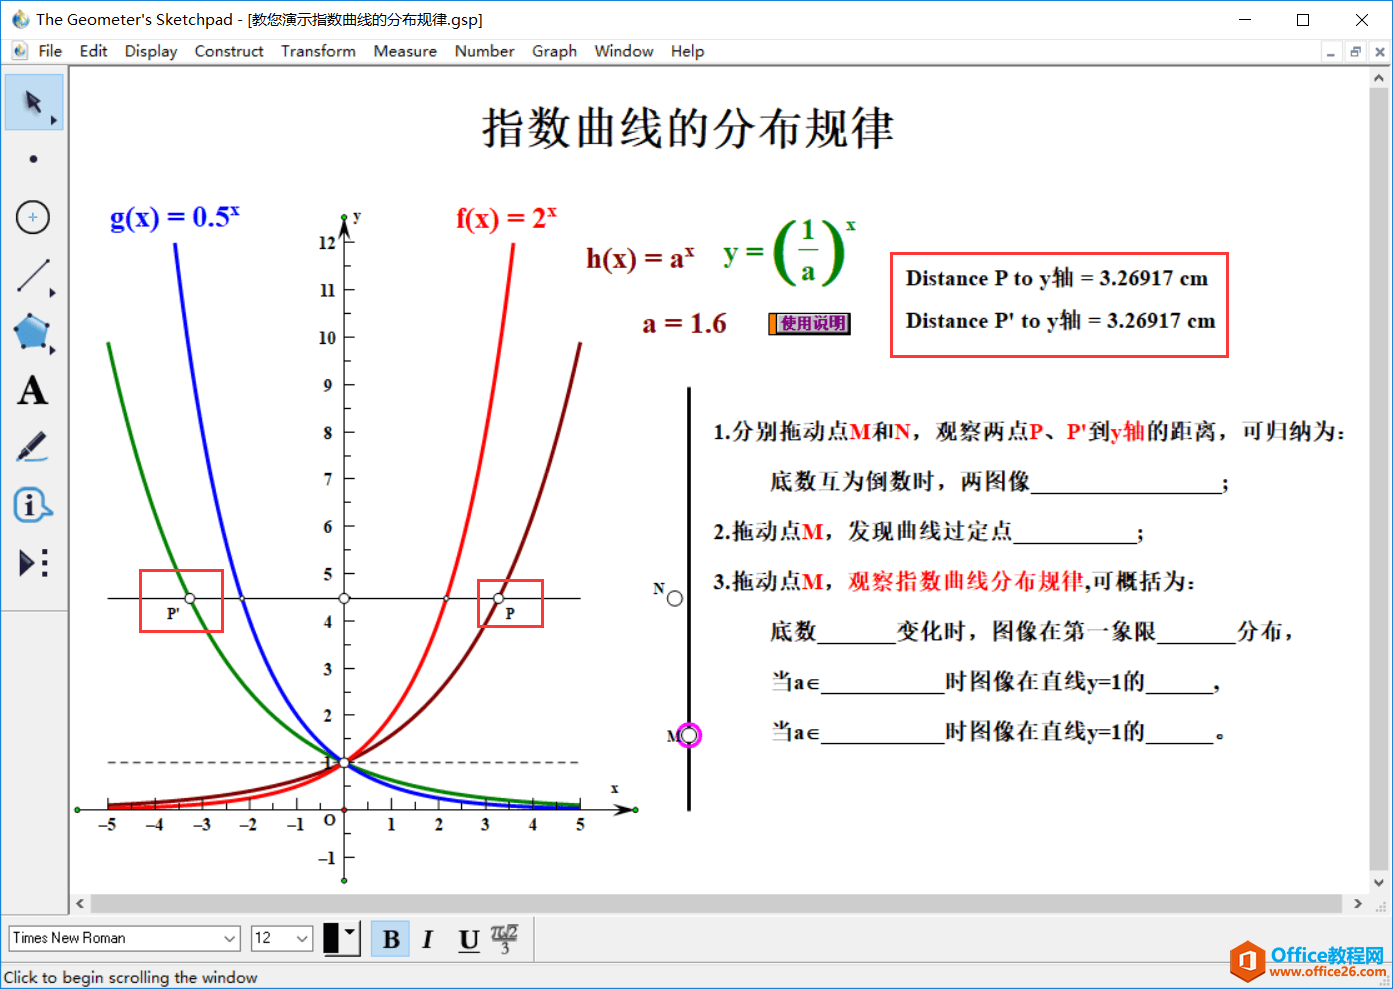Open the File menu

[50, 51]
